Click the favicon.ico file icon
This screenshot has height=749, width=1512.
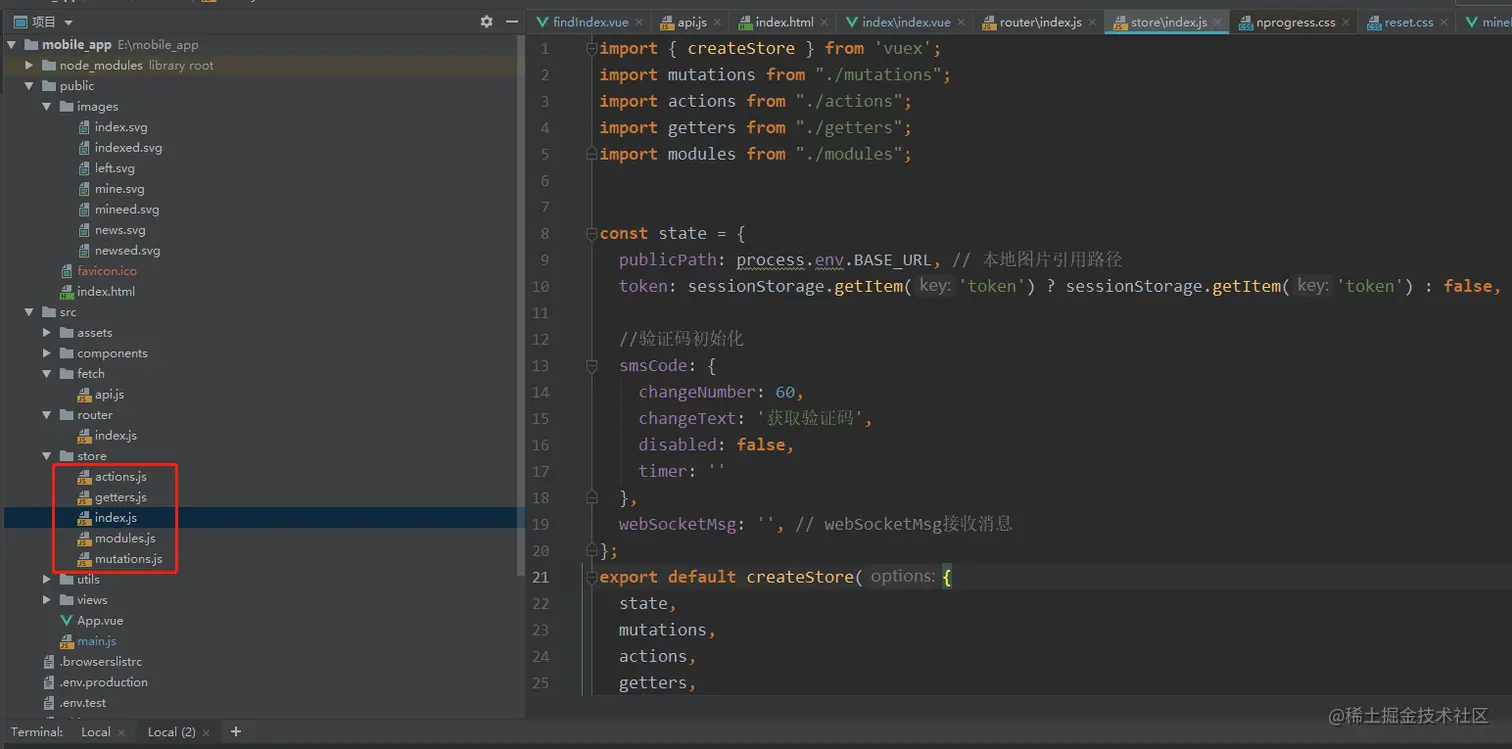pyautogui.click(x=67, y=271)
